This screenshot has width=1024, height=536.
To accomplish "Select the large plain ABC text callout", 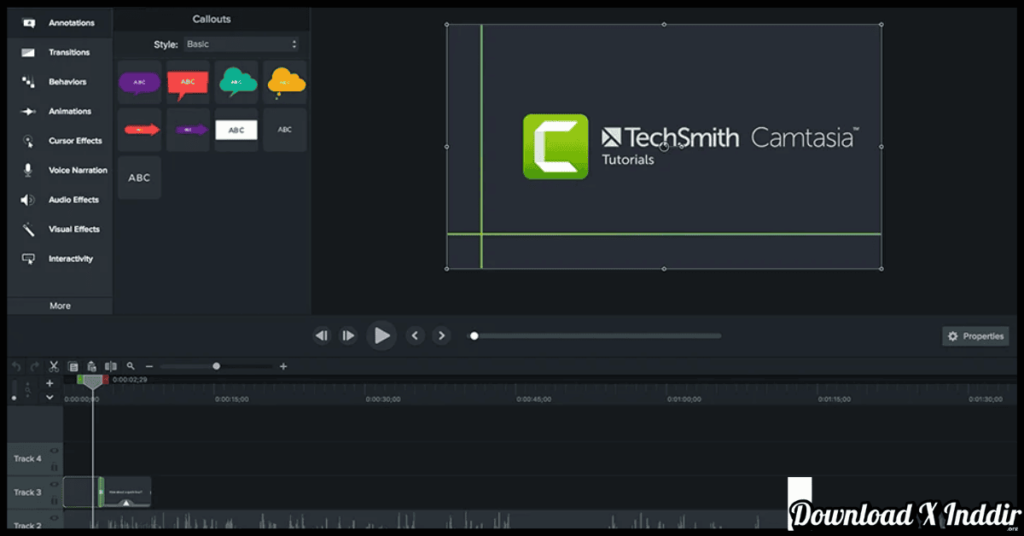I will tap(140, 178).
